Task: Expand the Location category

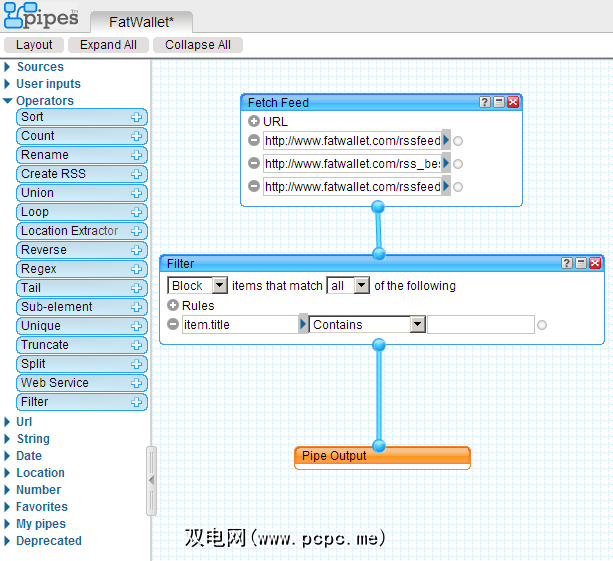Action: point(7,473)
